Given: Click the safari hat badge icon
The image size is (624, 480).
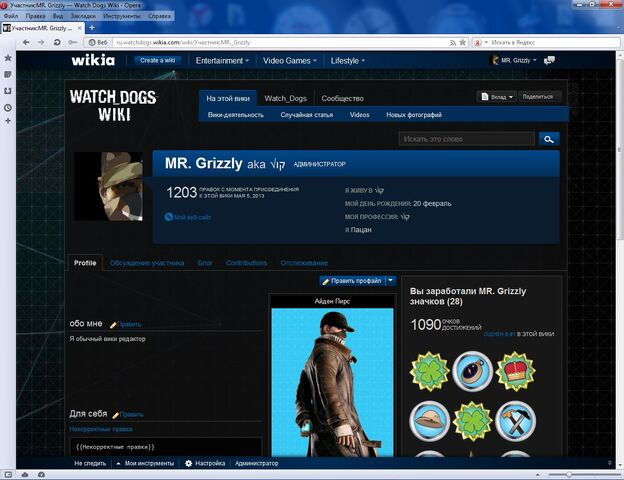Looking at the screenshot, I should pos(429,421).
